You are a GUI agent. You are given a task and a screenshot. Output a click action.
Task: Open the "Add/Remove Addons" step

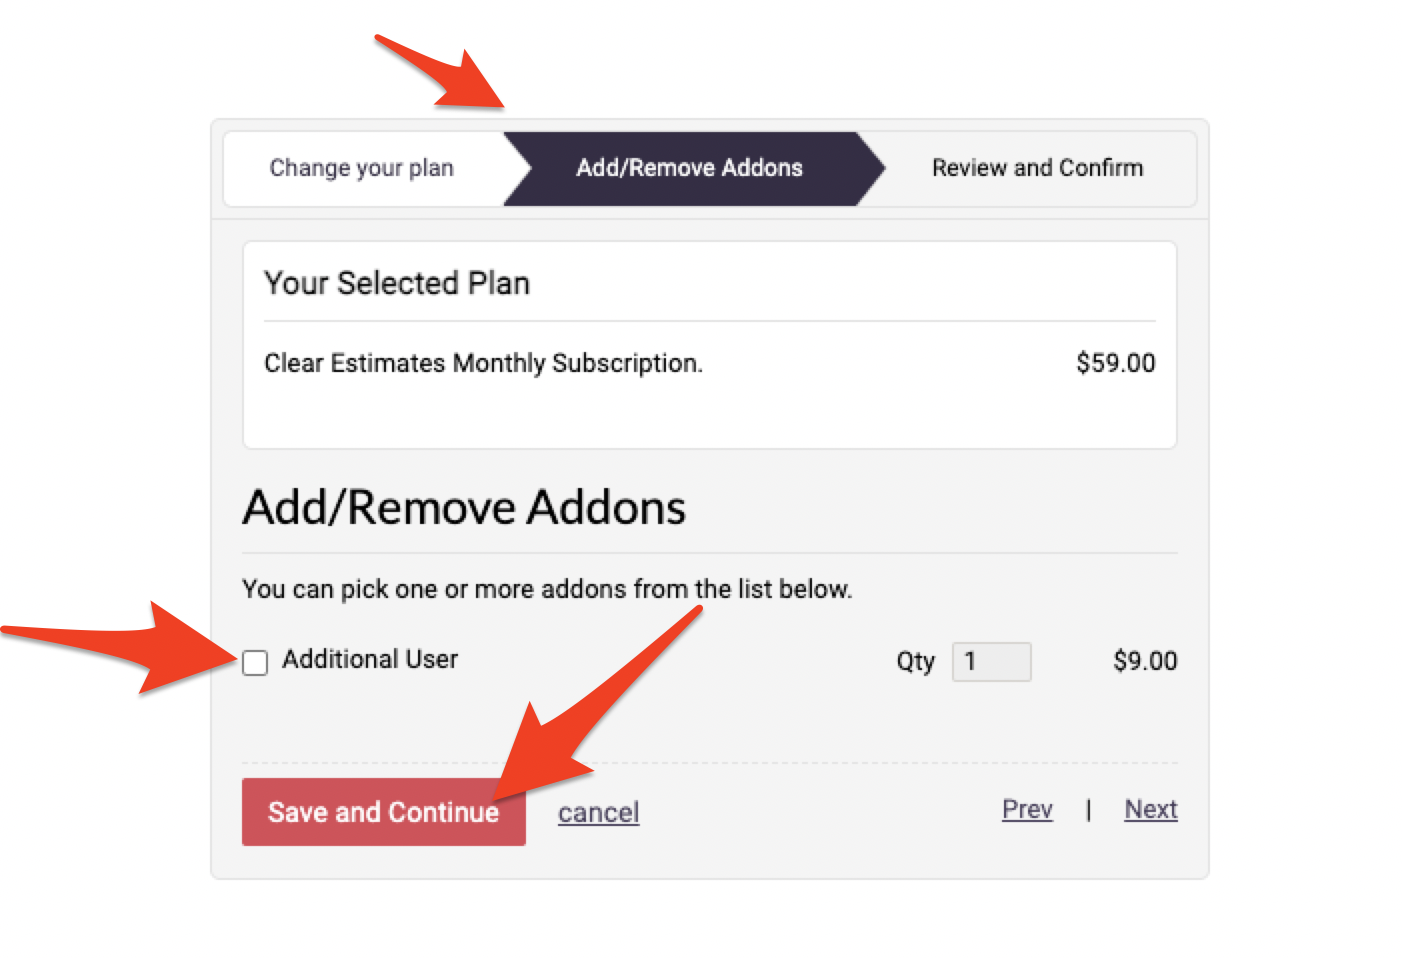pyautogui.click(x=689, y=168)
